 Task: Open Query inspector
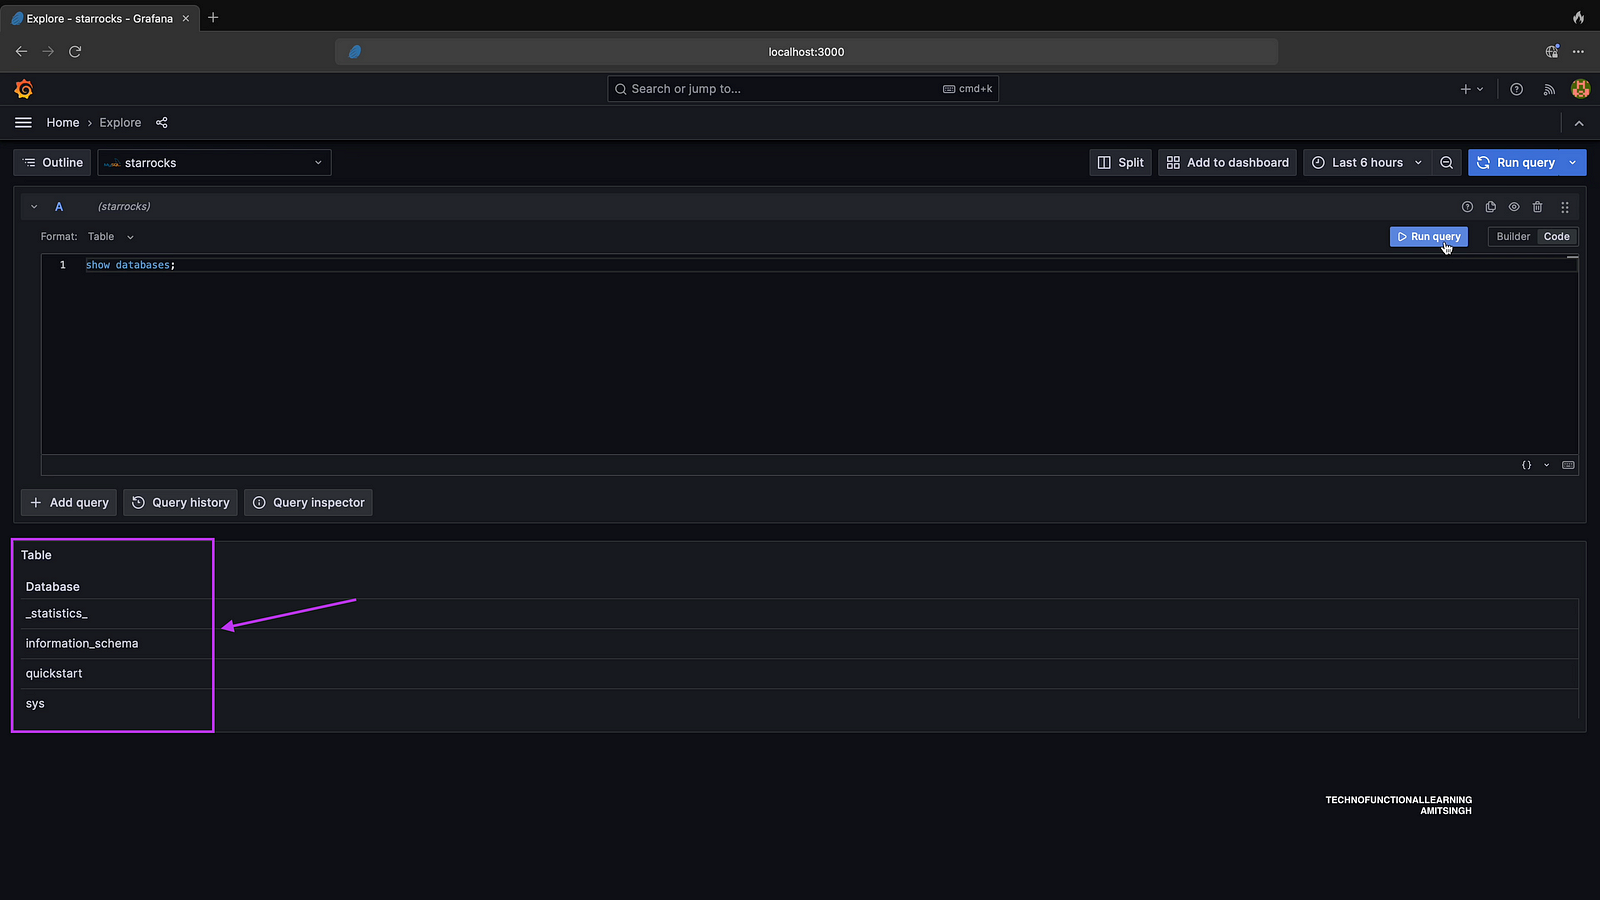pyautogui.click(x=308, y=503)
